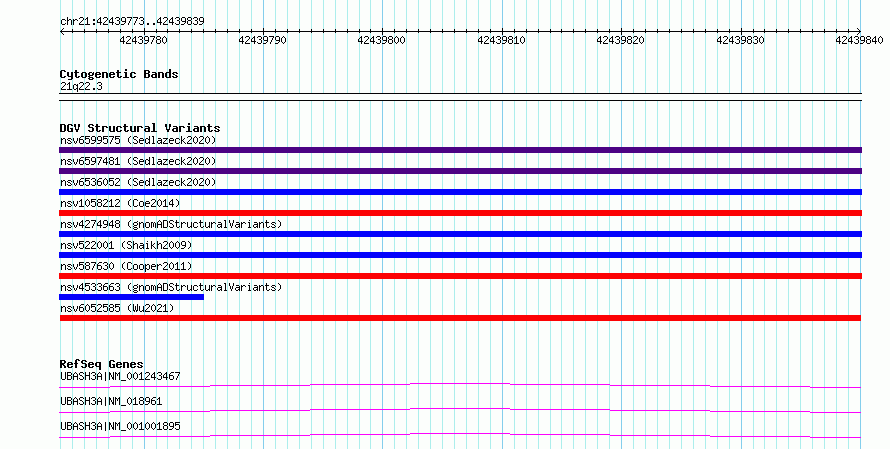Open variant nsv4533663 (gnomADStructuralVariants) label
This screenshot has width=890, height=449.
[171, 287]
